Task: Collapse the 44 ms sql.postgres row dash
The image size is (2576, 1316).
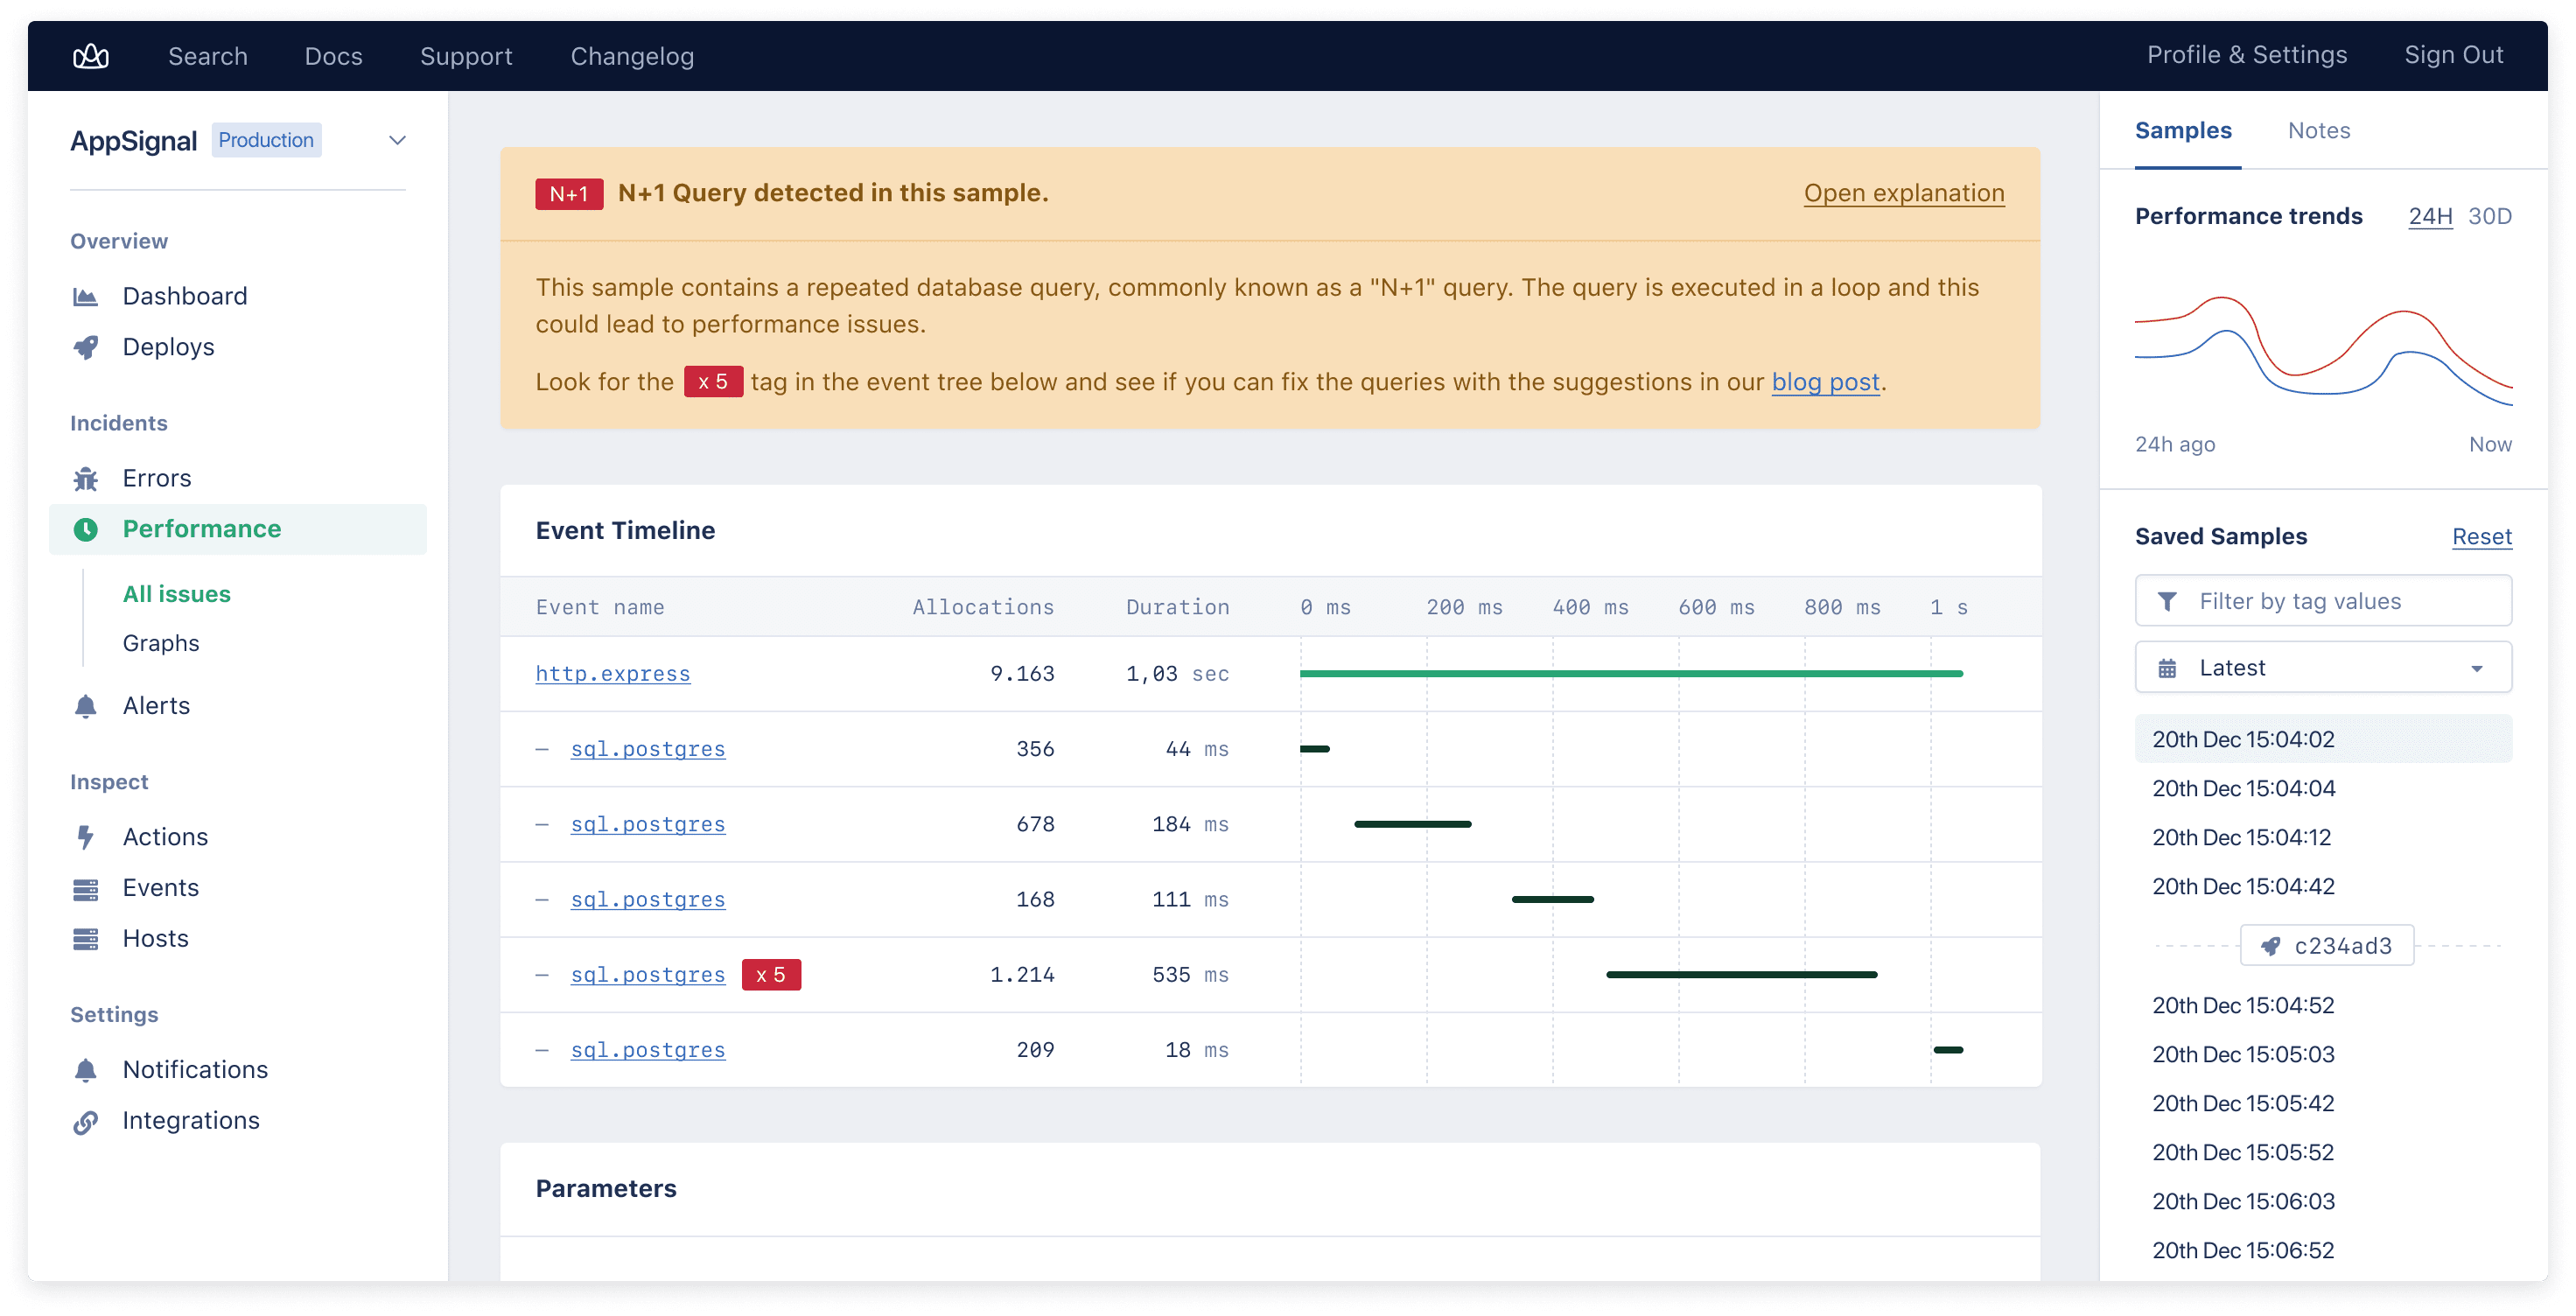Action: 542,749
